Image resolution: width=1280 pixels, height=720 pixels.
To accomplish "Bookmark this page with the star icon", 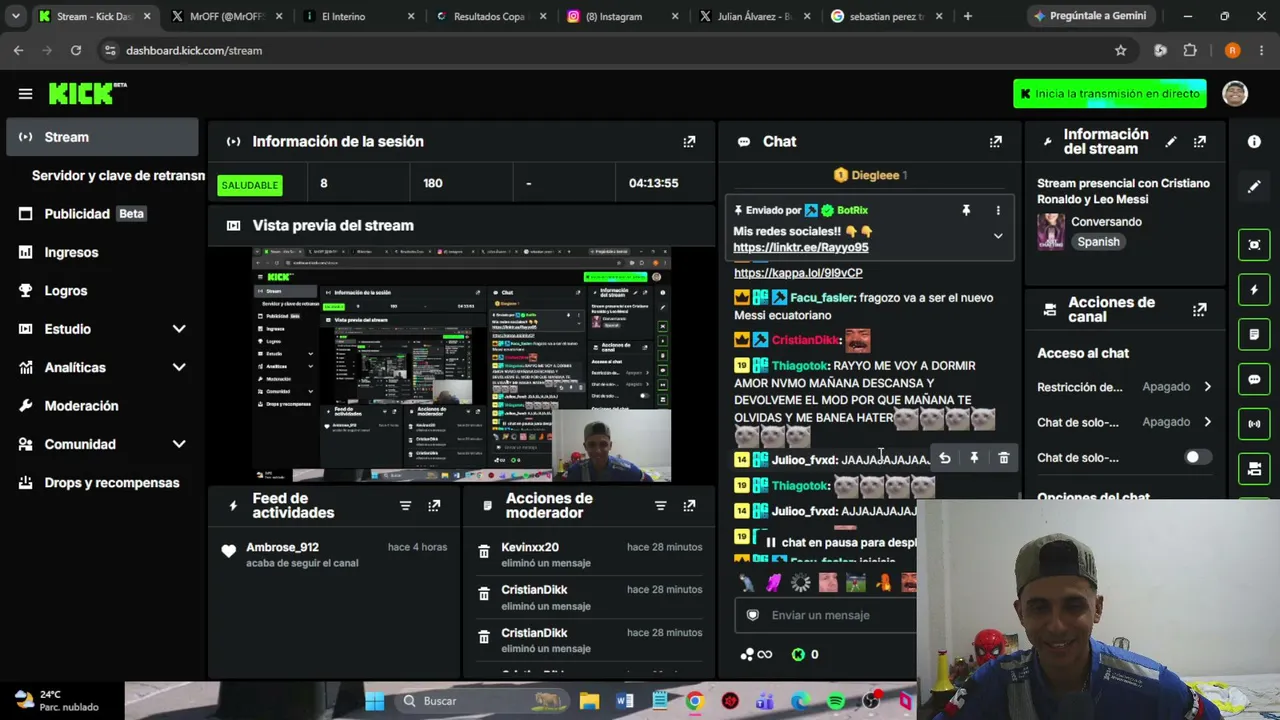I will pyautogui.click(x=1121, y=50).
